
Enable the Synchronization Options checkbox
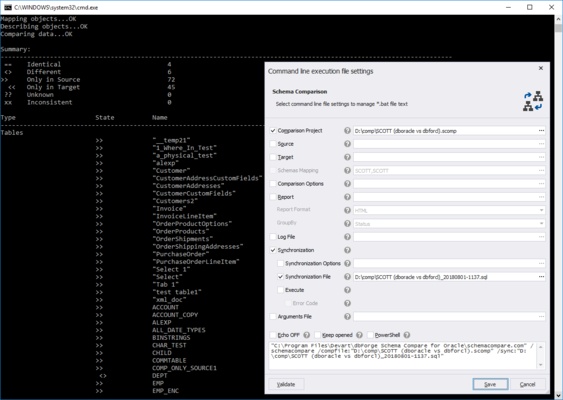click(280, 263)
